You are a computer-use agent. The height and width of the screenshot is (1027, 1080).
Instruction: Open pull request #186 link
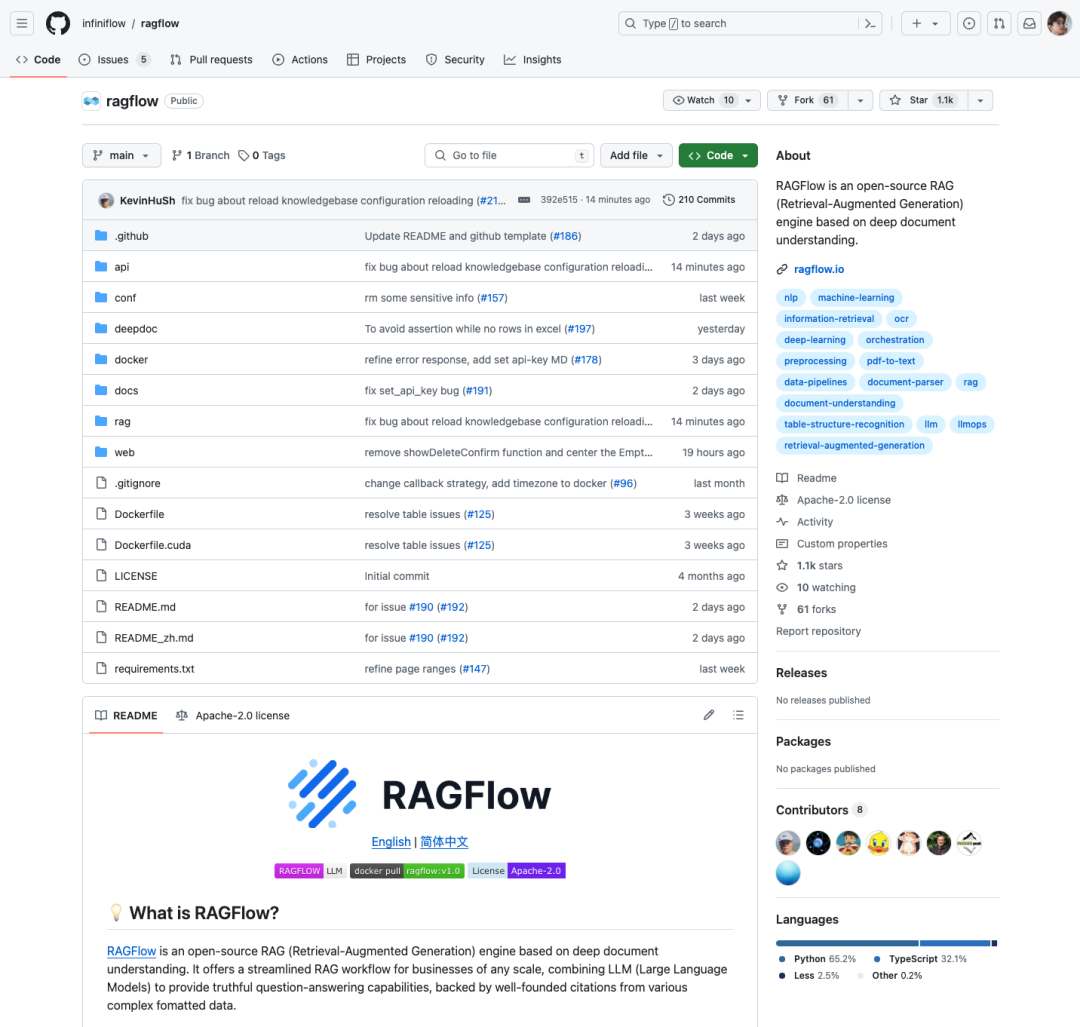coord(565,236)
